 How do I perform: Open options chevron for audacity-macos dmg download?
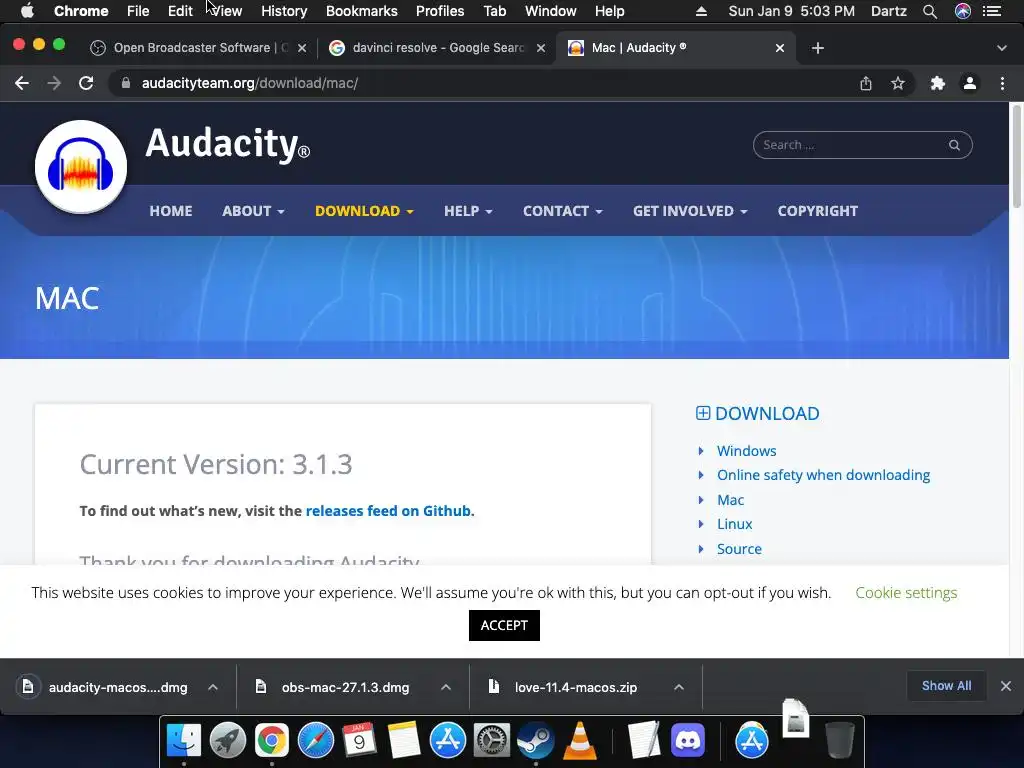tap(213, 687)
